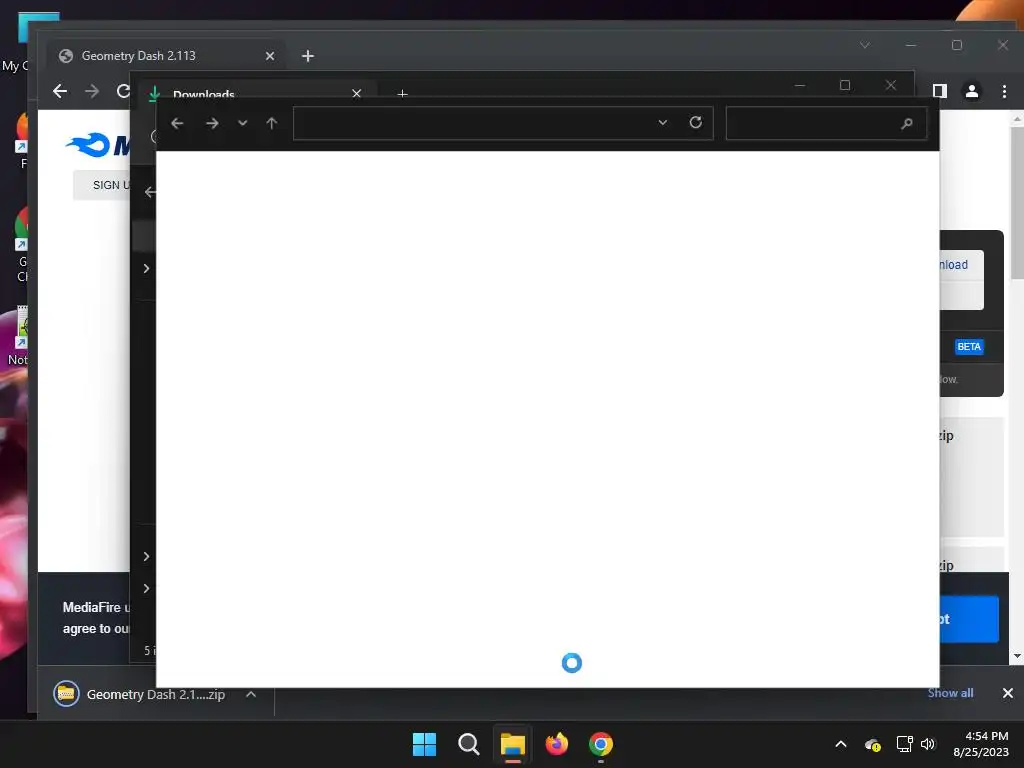This screenshot has width=1024, height=768.
Task: Open recent locations dropdown in File Explorer
Action: click(242, 123)
